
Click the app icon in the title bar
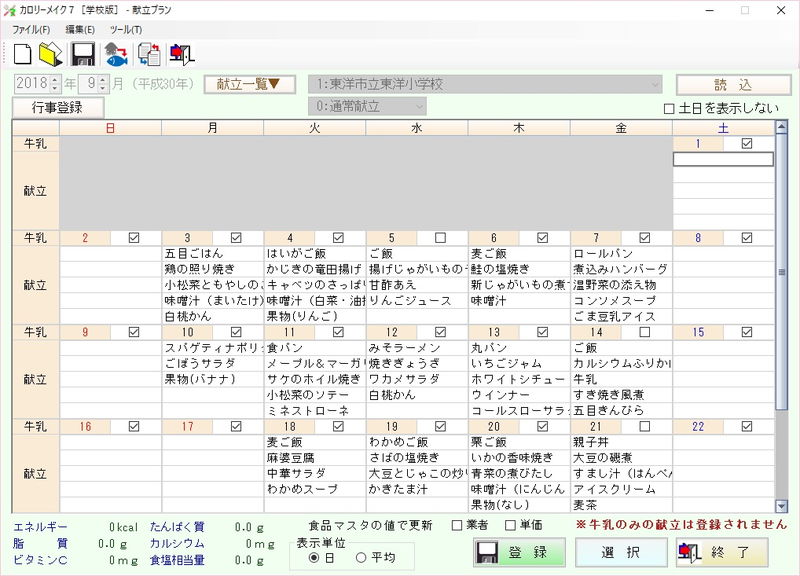coord(9,10)
